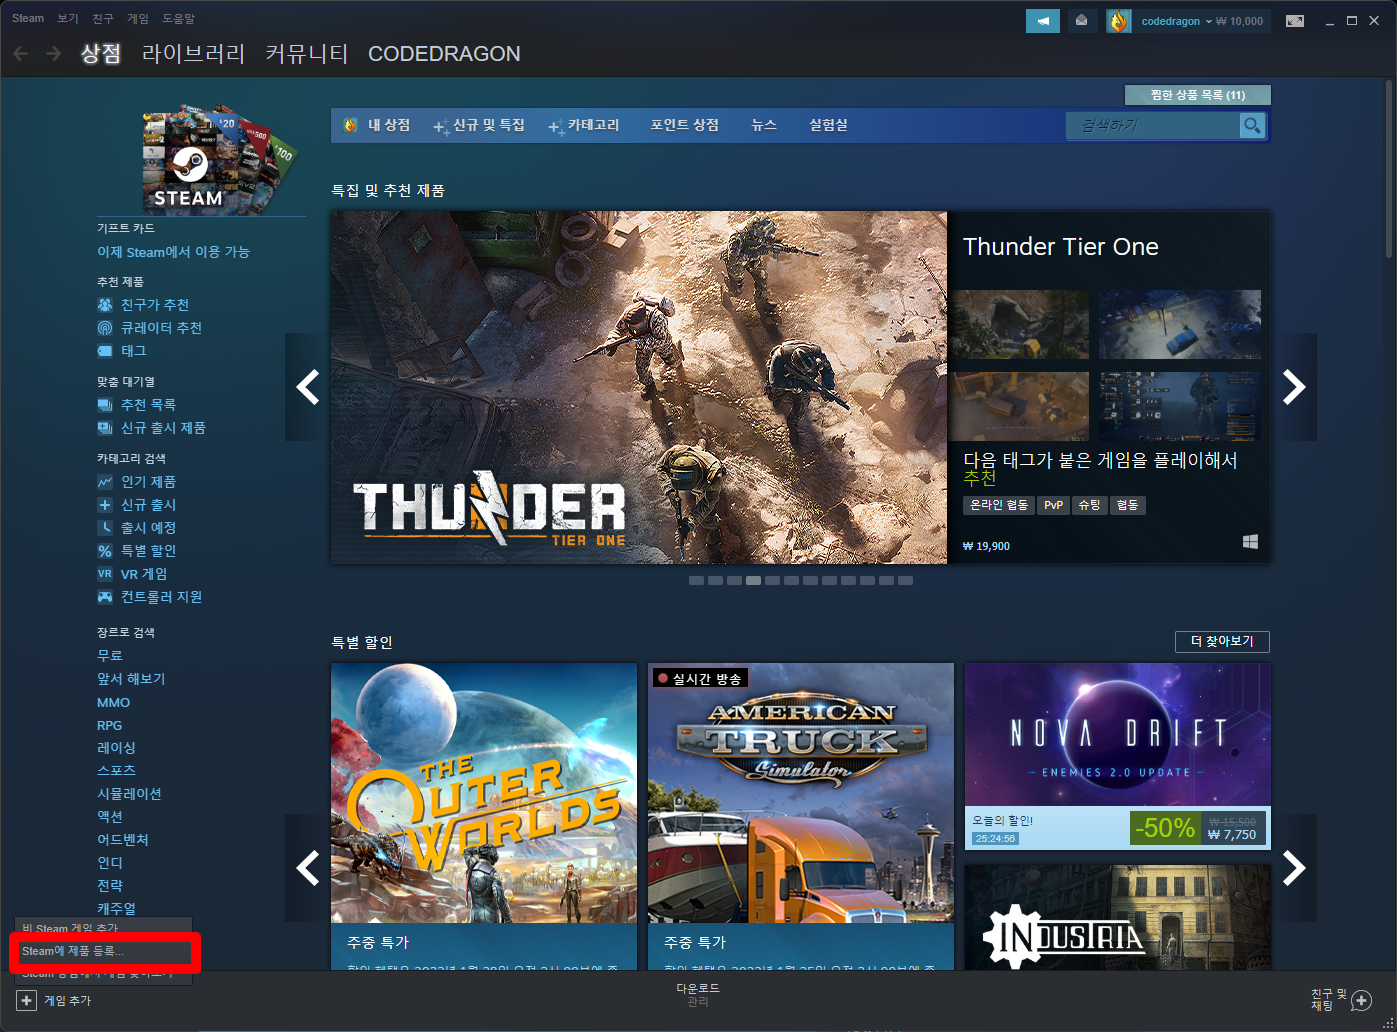Image resolution: width=1397 pixels, height=1032 pixels.
Task: Show next special offers page
Action: coord(1294,868)
